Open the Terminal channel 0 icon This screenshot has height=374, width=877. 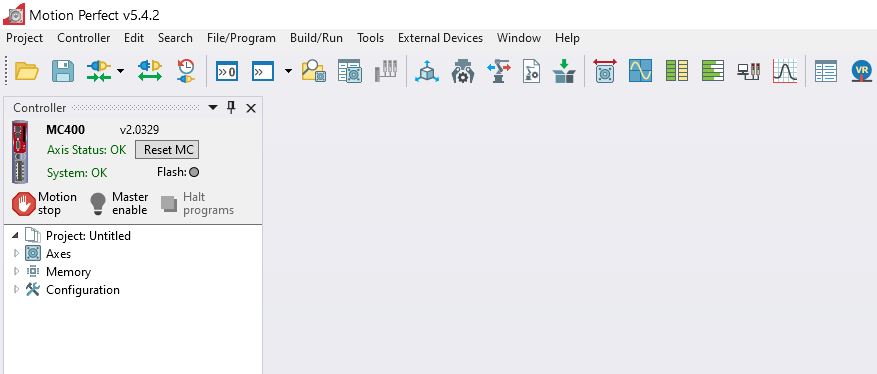(x=227, y=72)
